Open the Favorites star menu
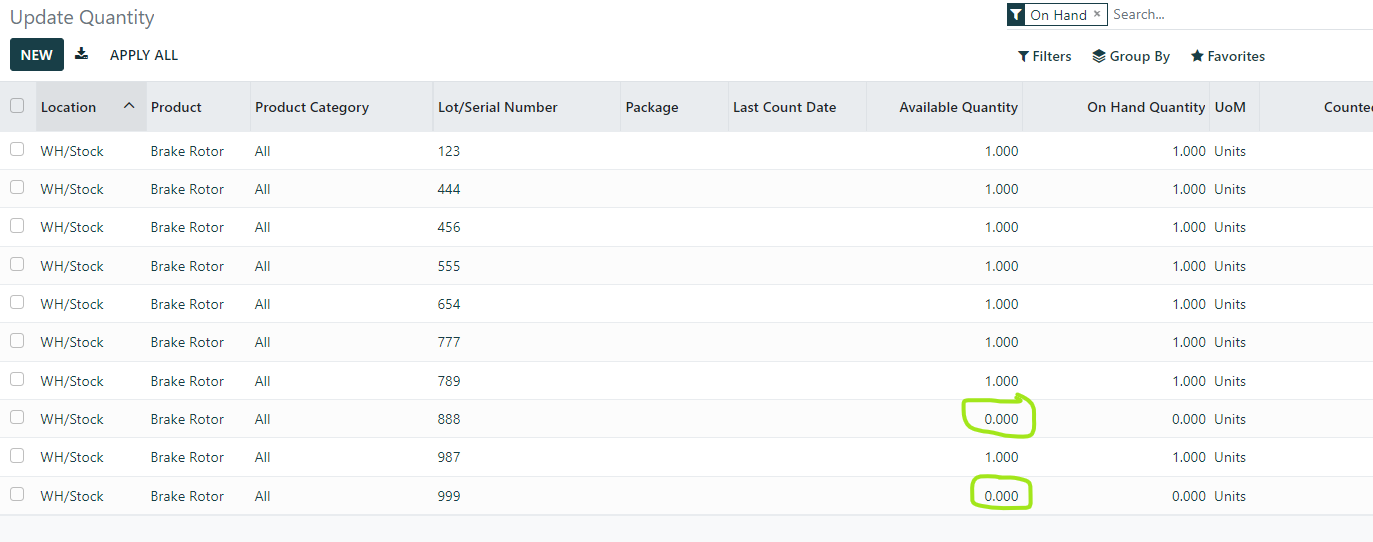 coord(1227,56)
